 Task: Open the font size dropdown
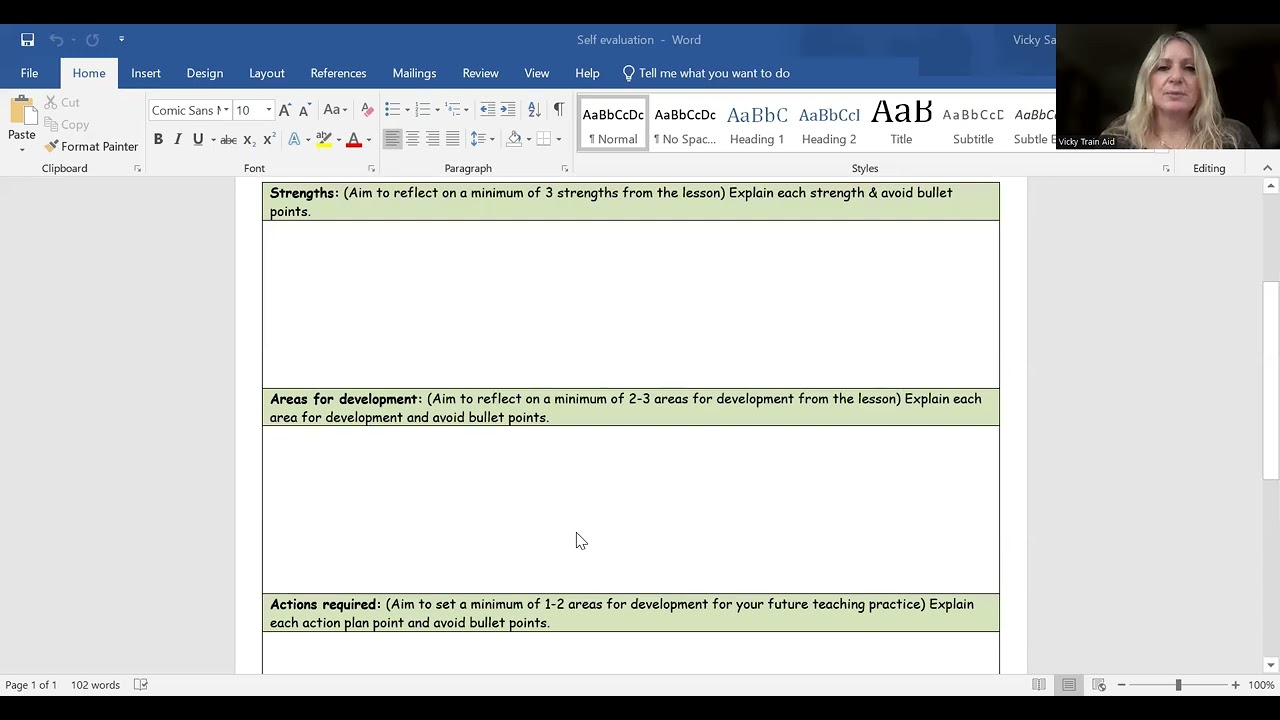pyautogui.click(x=268, y=110)
